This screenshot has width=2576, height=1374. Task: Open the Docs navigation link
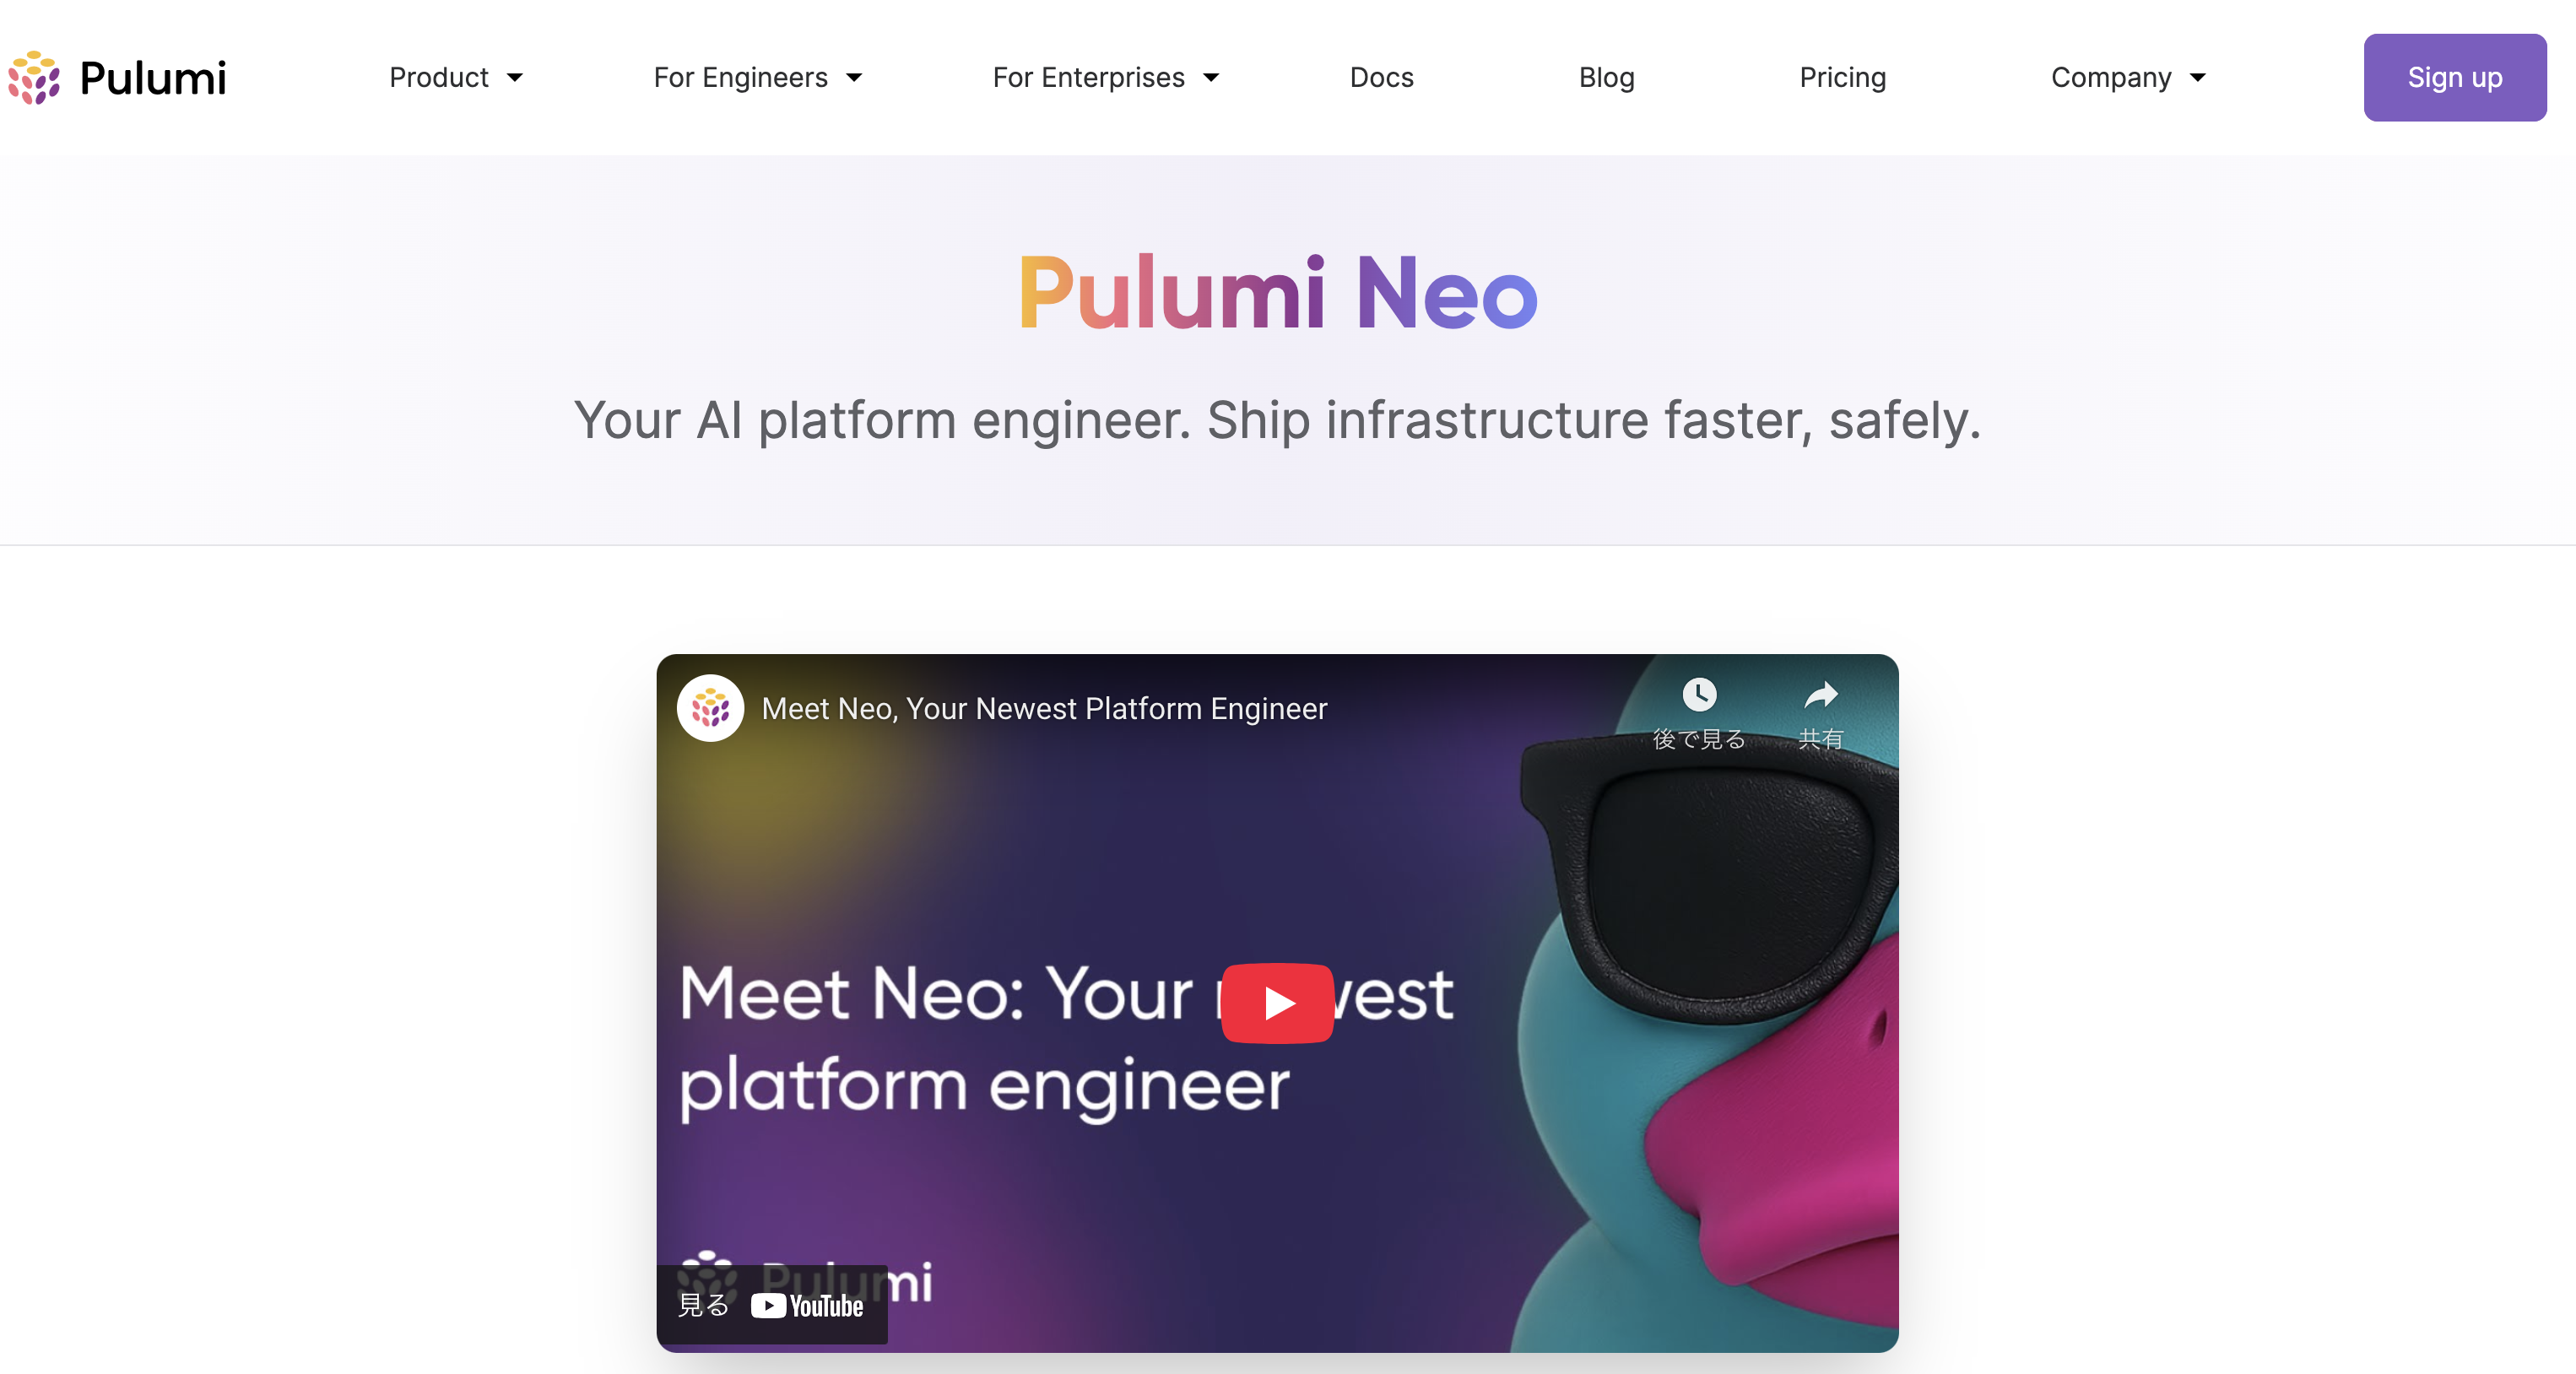point(1381,78)
